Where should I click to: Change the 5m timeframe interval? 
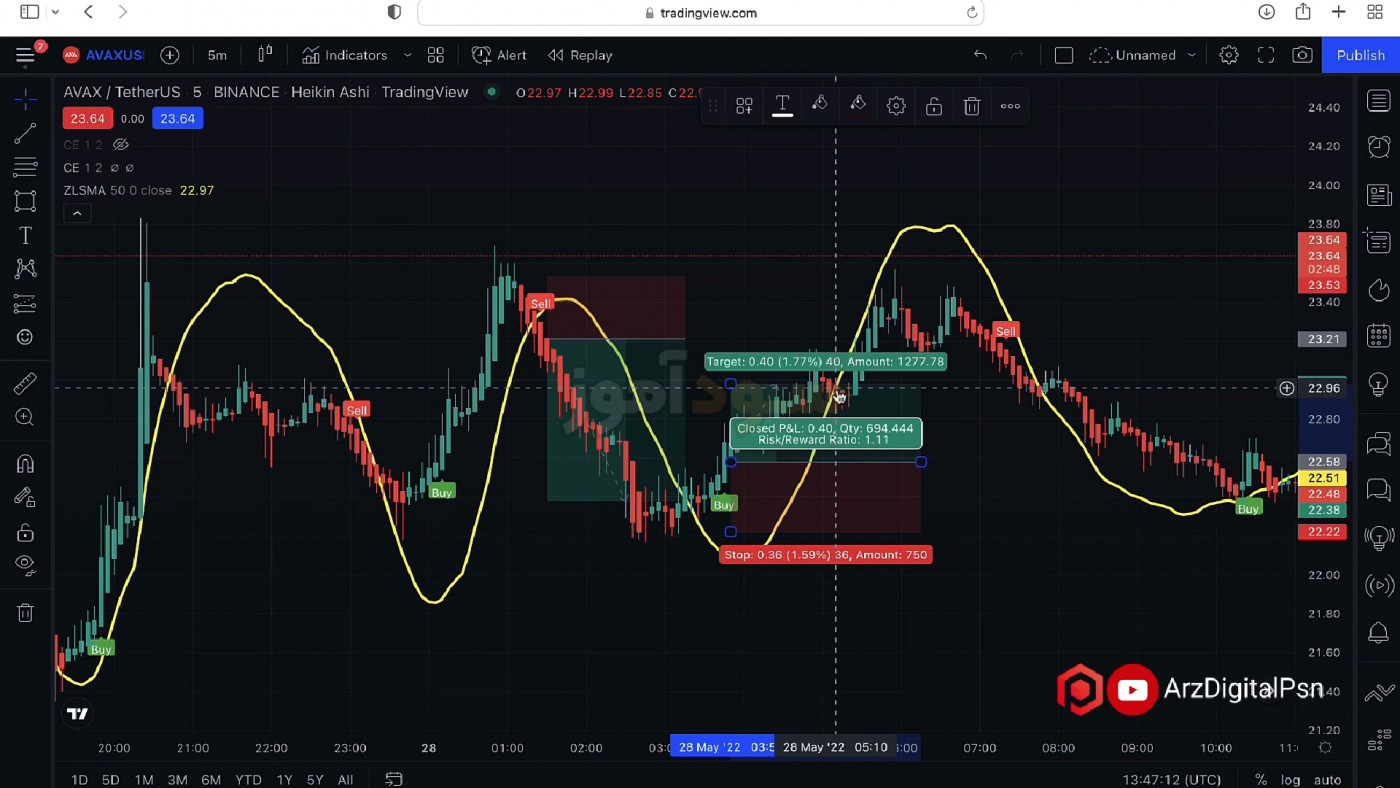pos(217,55)
